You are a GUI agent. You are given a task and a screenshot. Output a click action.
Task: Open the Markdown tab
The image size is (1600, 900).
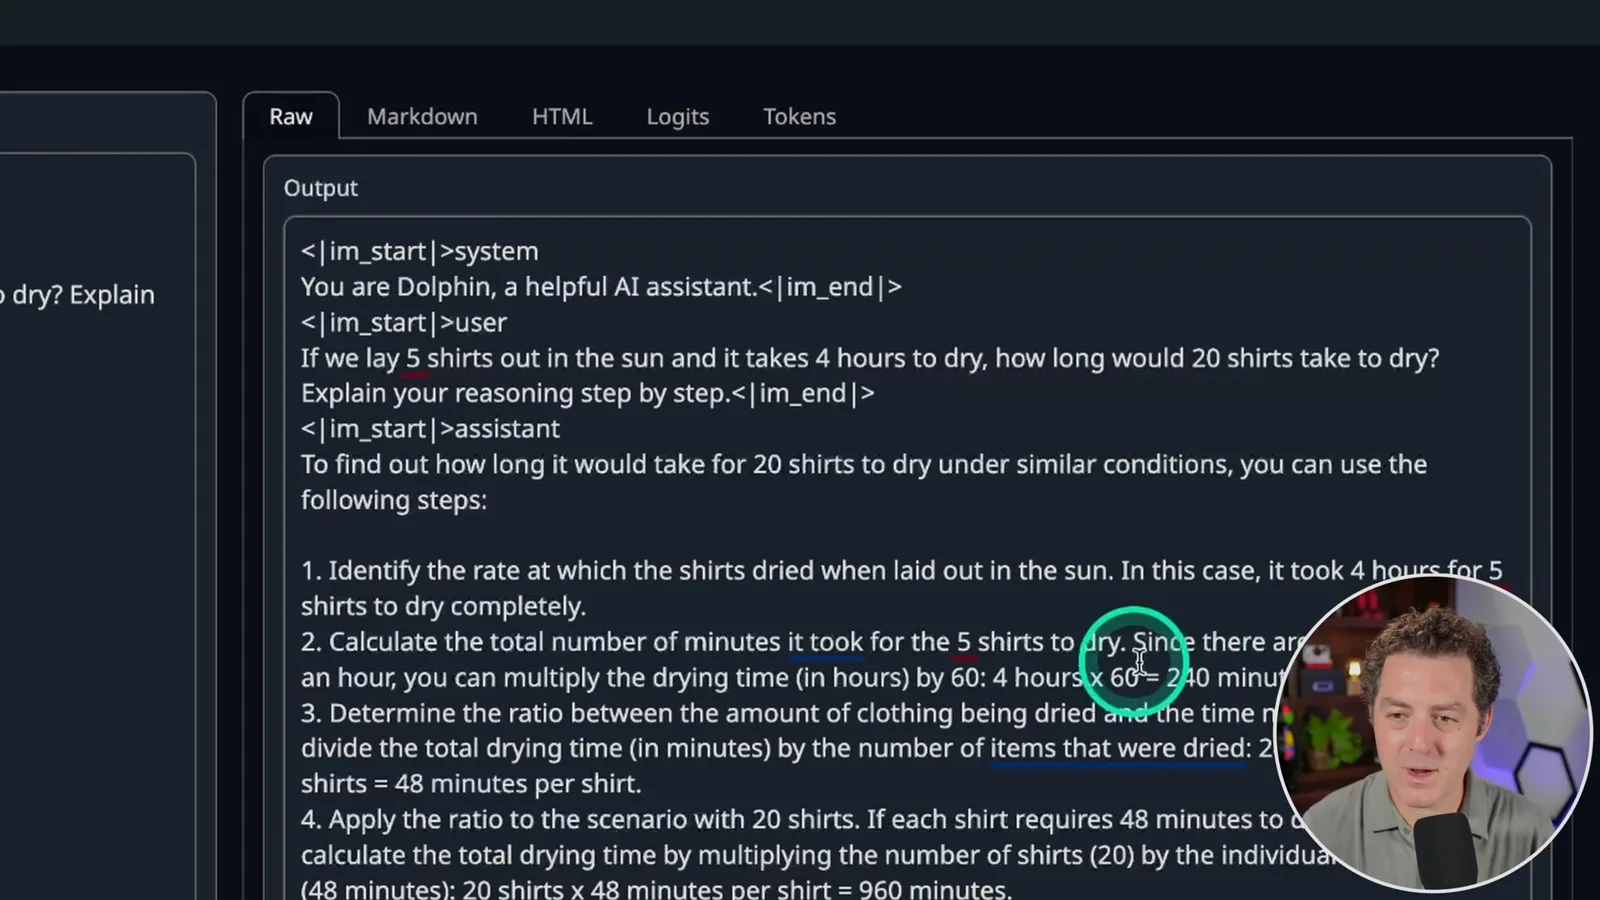422,116
